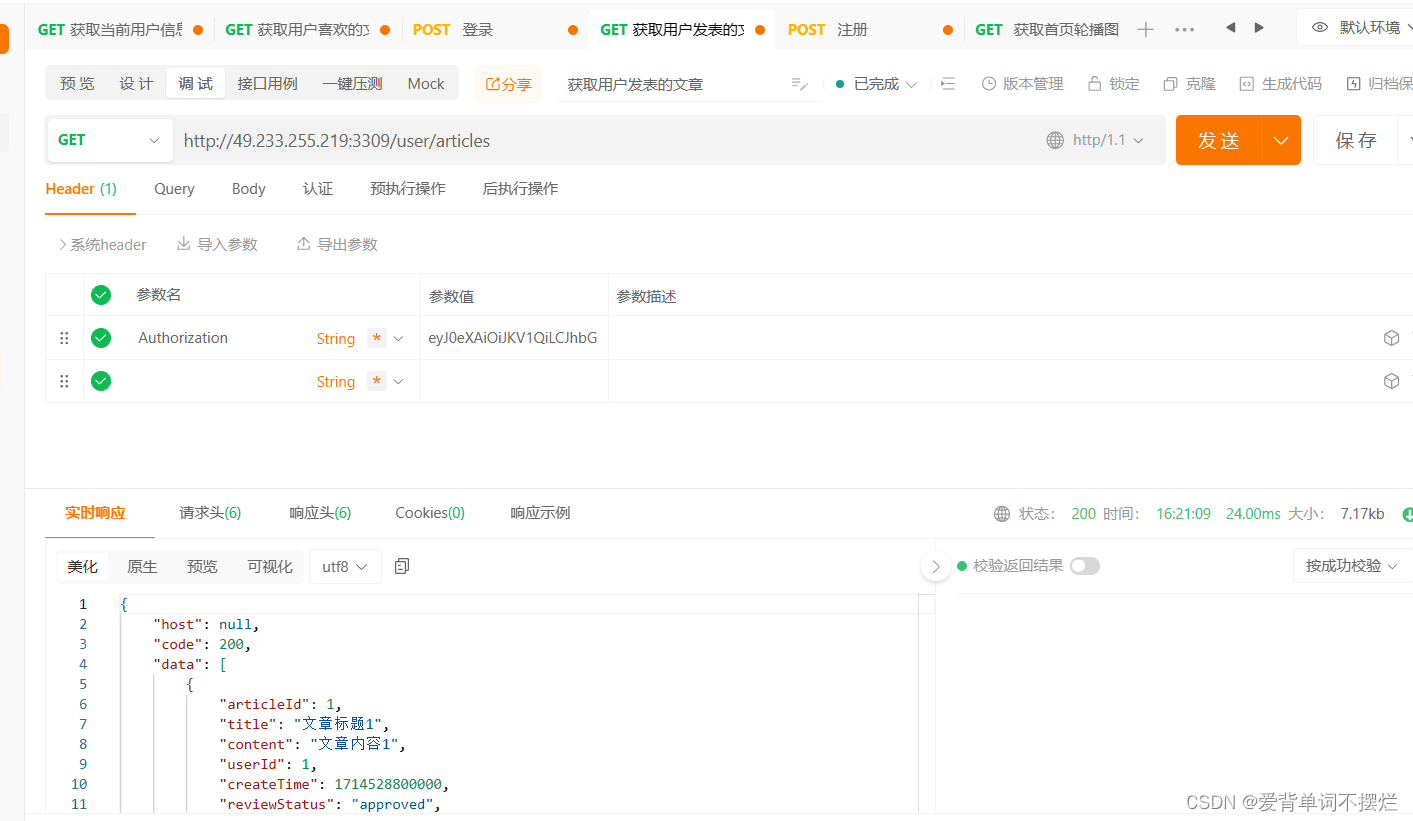
Task: Click the 发送 send button
Action: pos(1219,140)
